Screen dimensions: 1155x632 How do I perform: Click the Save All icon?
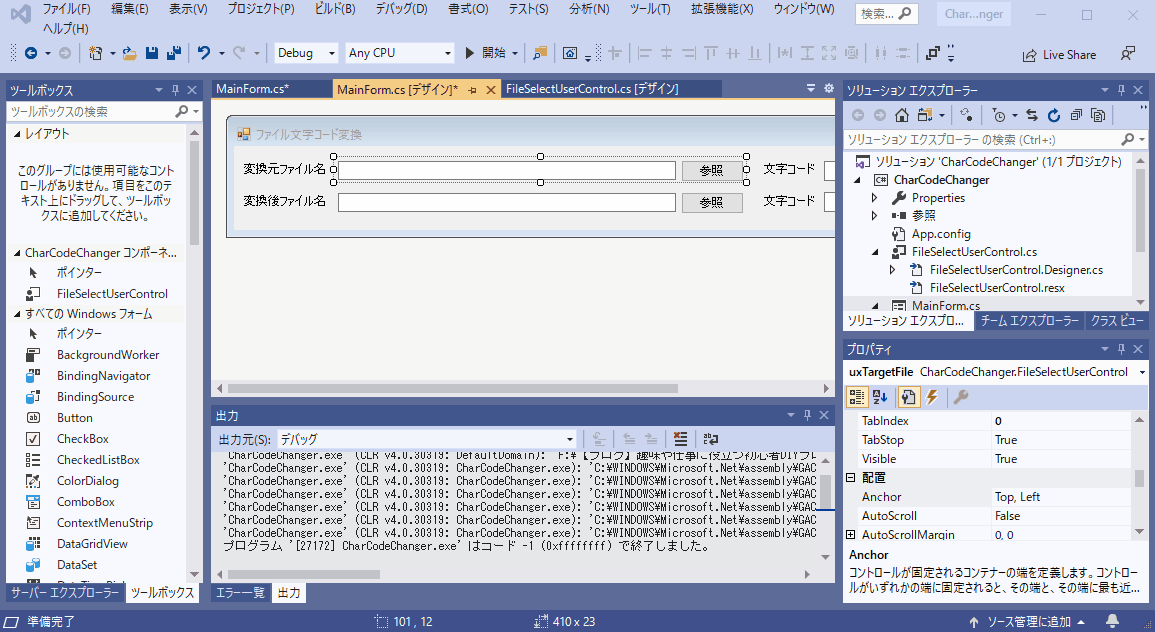[175, 53]
